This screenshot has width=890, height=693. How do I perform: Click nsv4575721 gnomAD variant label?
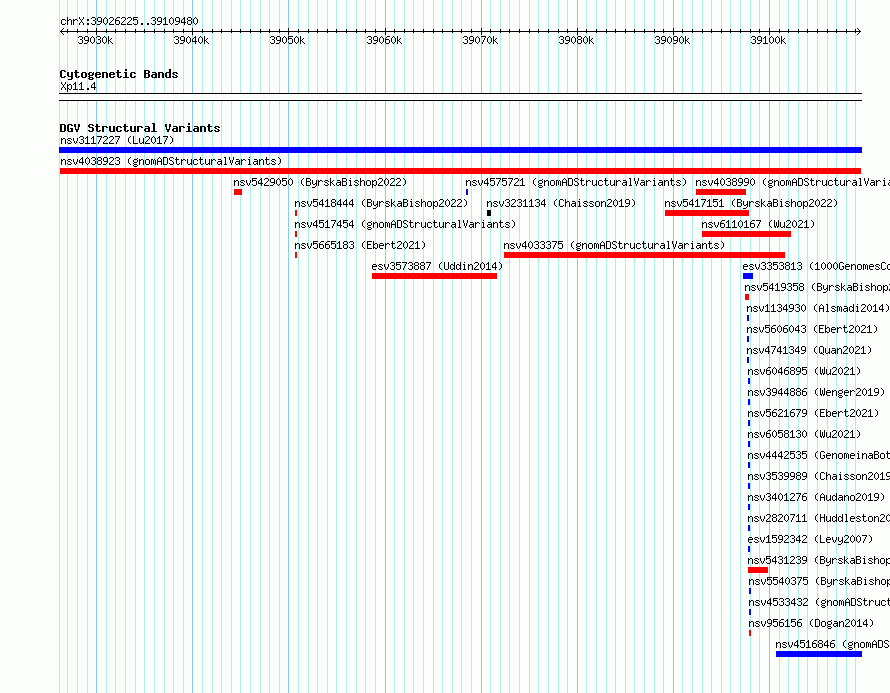576,182
